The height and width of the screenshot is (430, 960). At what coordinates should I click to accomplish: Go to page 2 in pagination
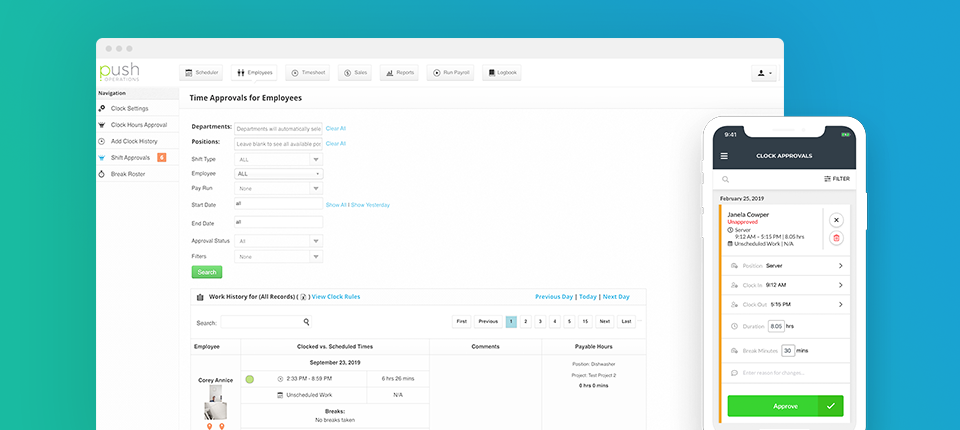click(x=525, y=322)
